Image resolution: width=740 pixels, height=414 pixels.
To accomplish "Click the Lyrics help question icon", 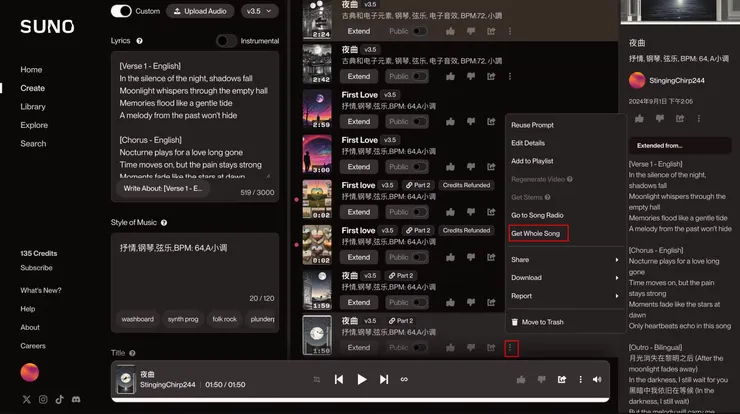I will coord(140,41).
